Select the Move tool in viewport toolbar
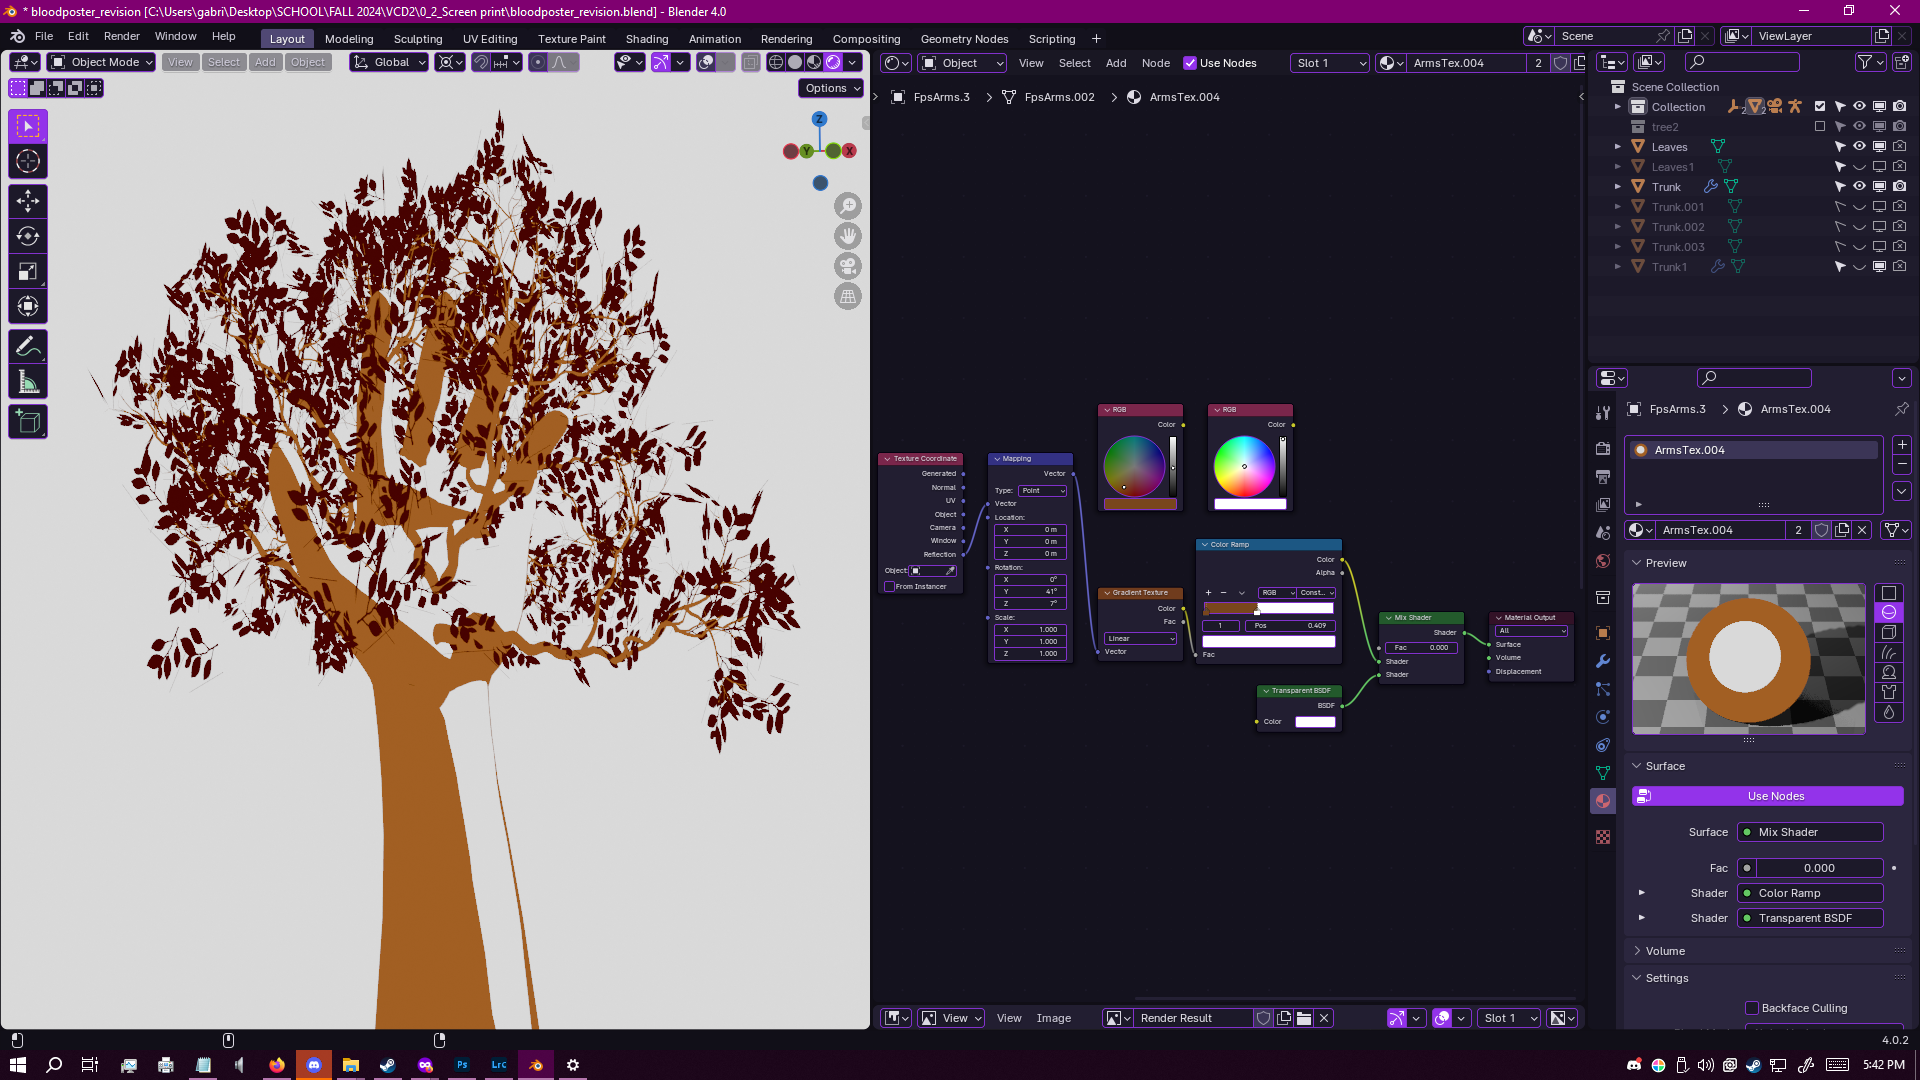This screenshot has height=1080, width=1920. coord(28,201)
